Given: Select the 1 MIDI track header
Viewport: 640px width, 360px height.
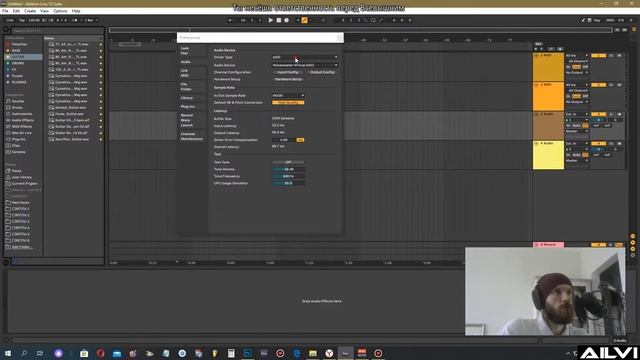Looking at the screenshot, I should coord(548,67).
